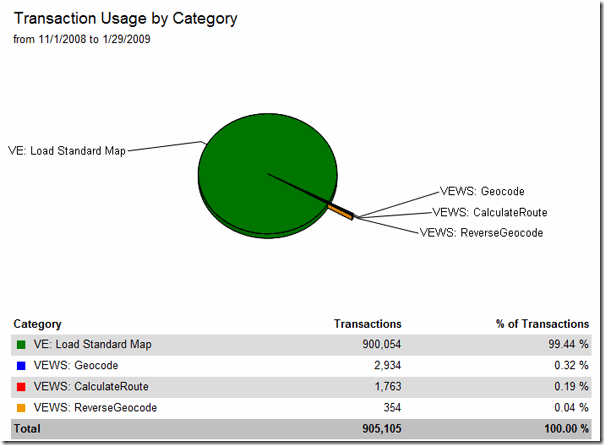604x445 pixels.
Task: Click 'VEWS: CalculateRoute' in the table
Action: point(91,386)
